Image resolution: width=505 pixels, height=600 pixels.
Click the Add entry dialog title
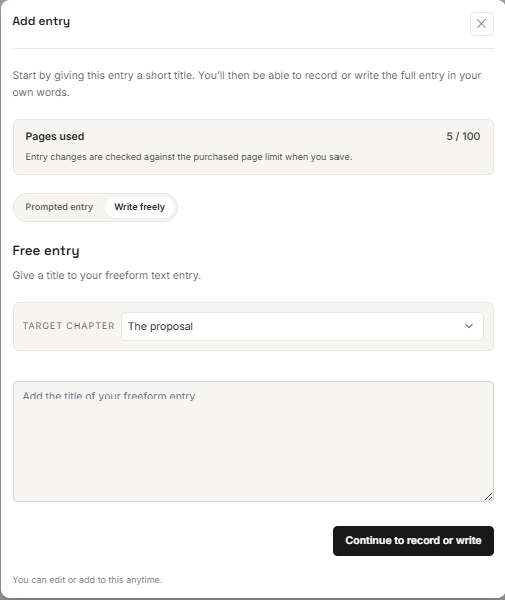coord(41,21)
